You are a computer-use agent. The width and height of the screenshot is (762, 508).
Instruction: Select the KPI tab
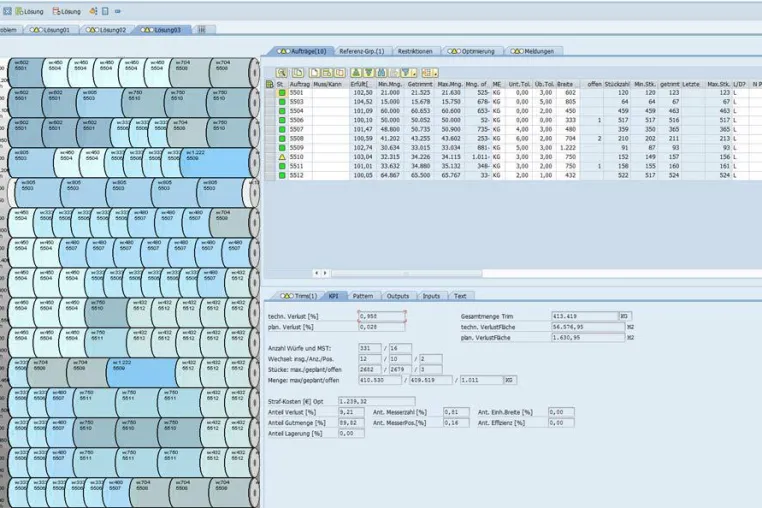point(333,296)
